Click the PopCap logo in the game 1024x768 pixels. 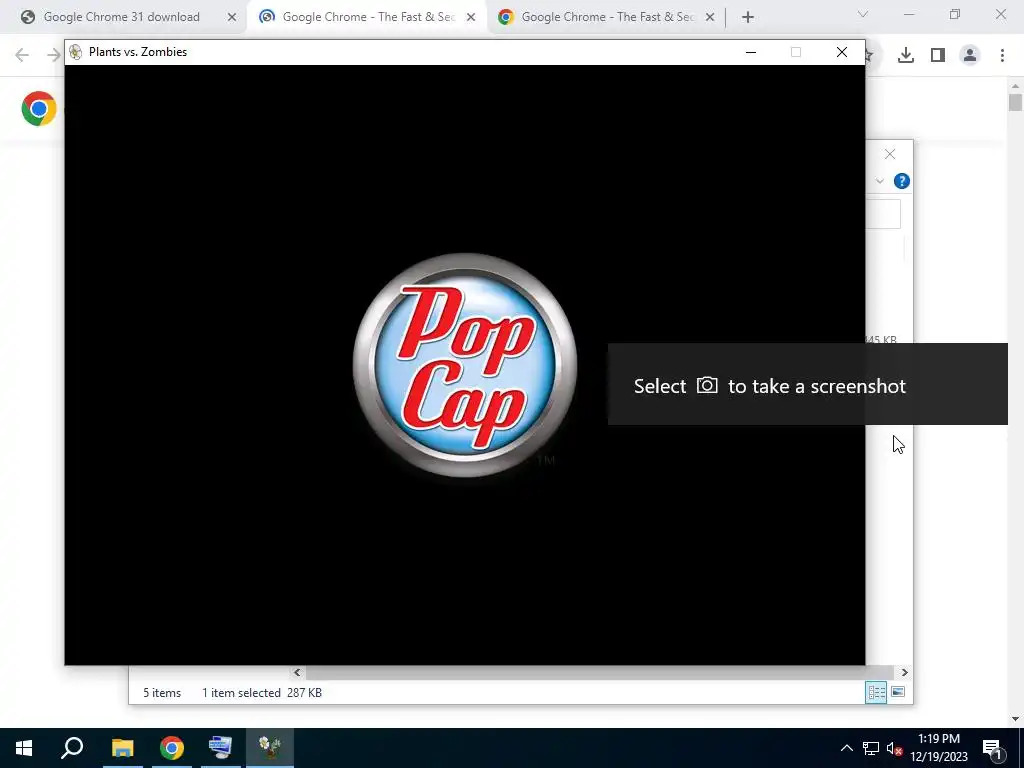(x=465, y=365)
